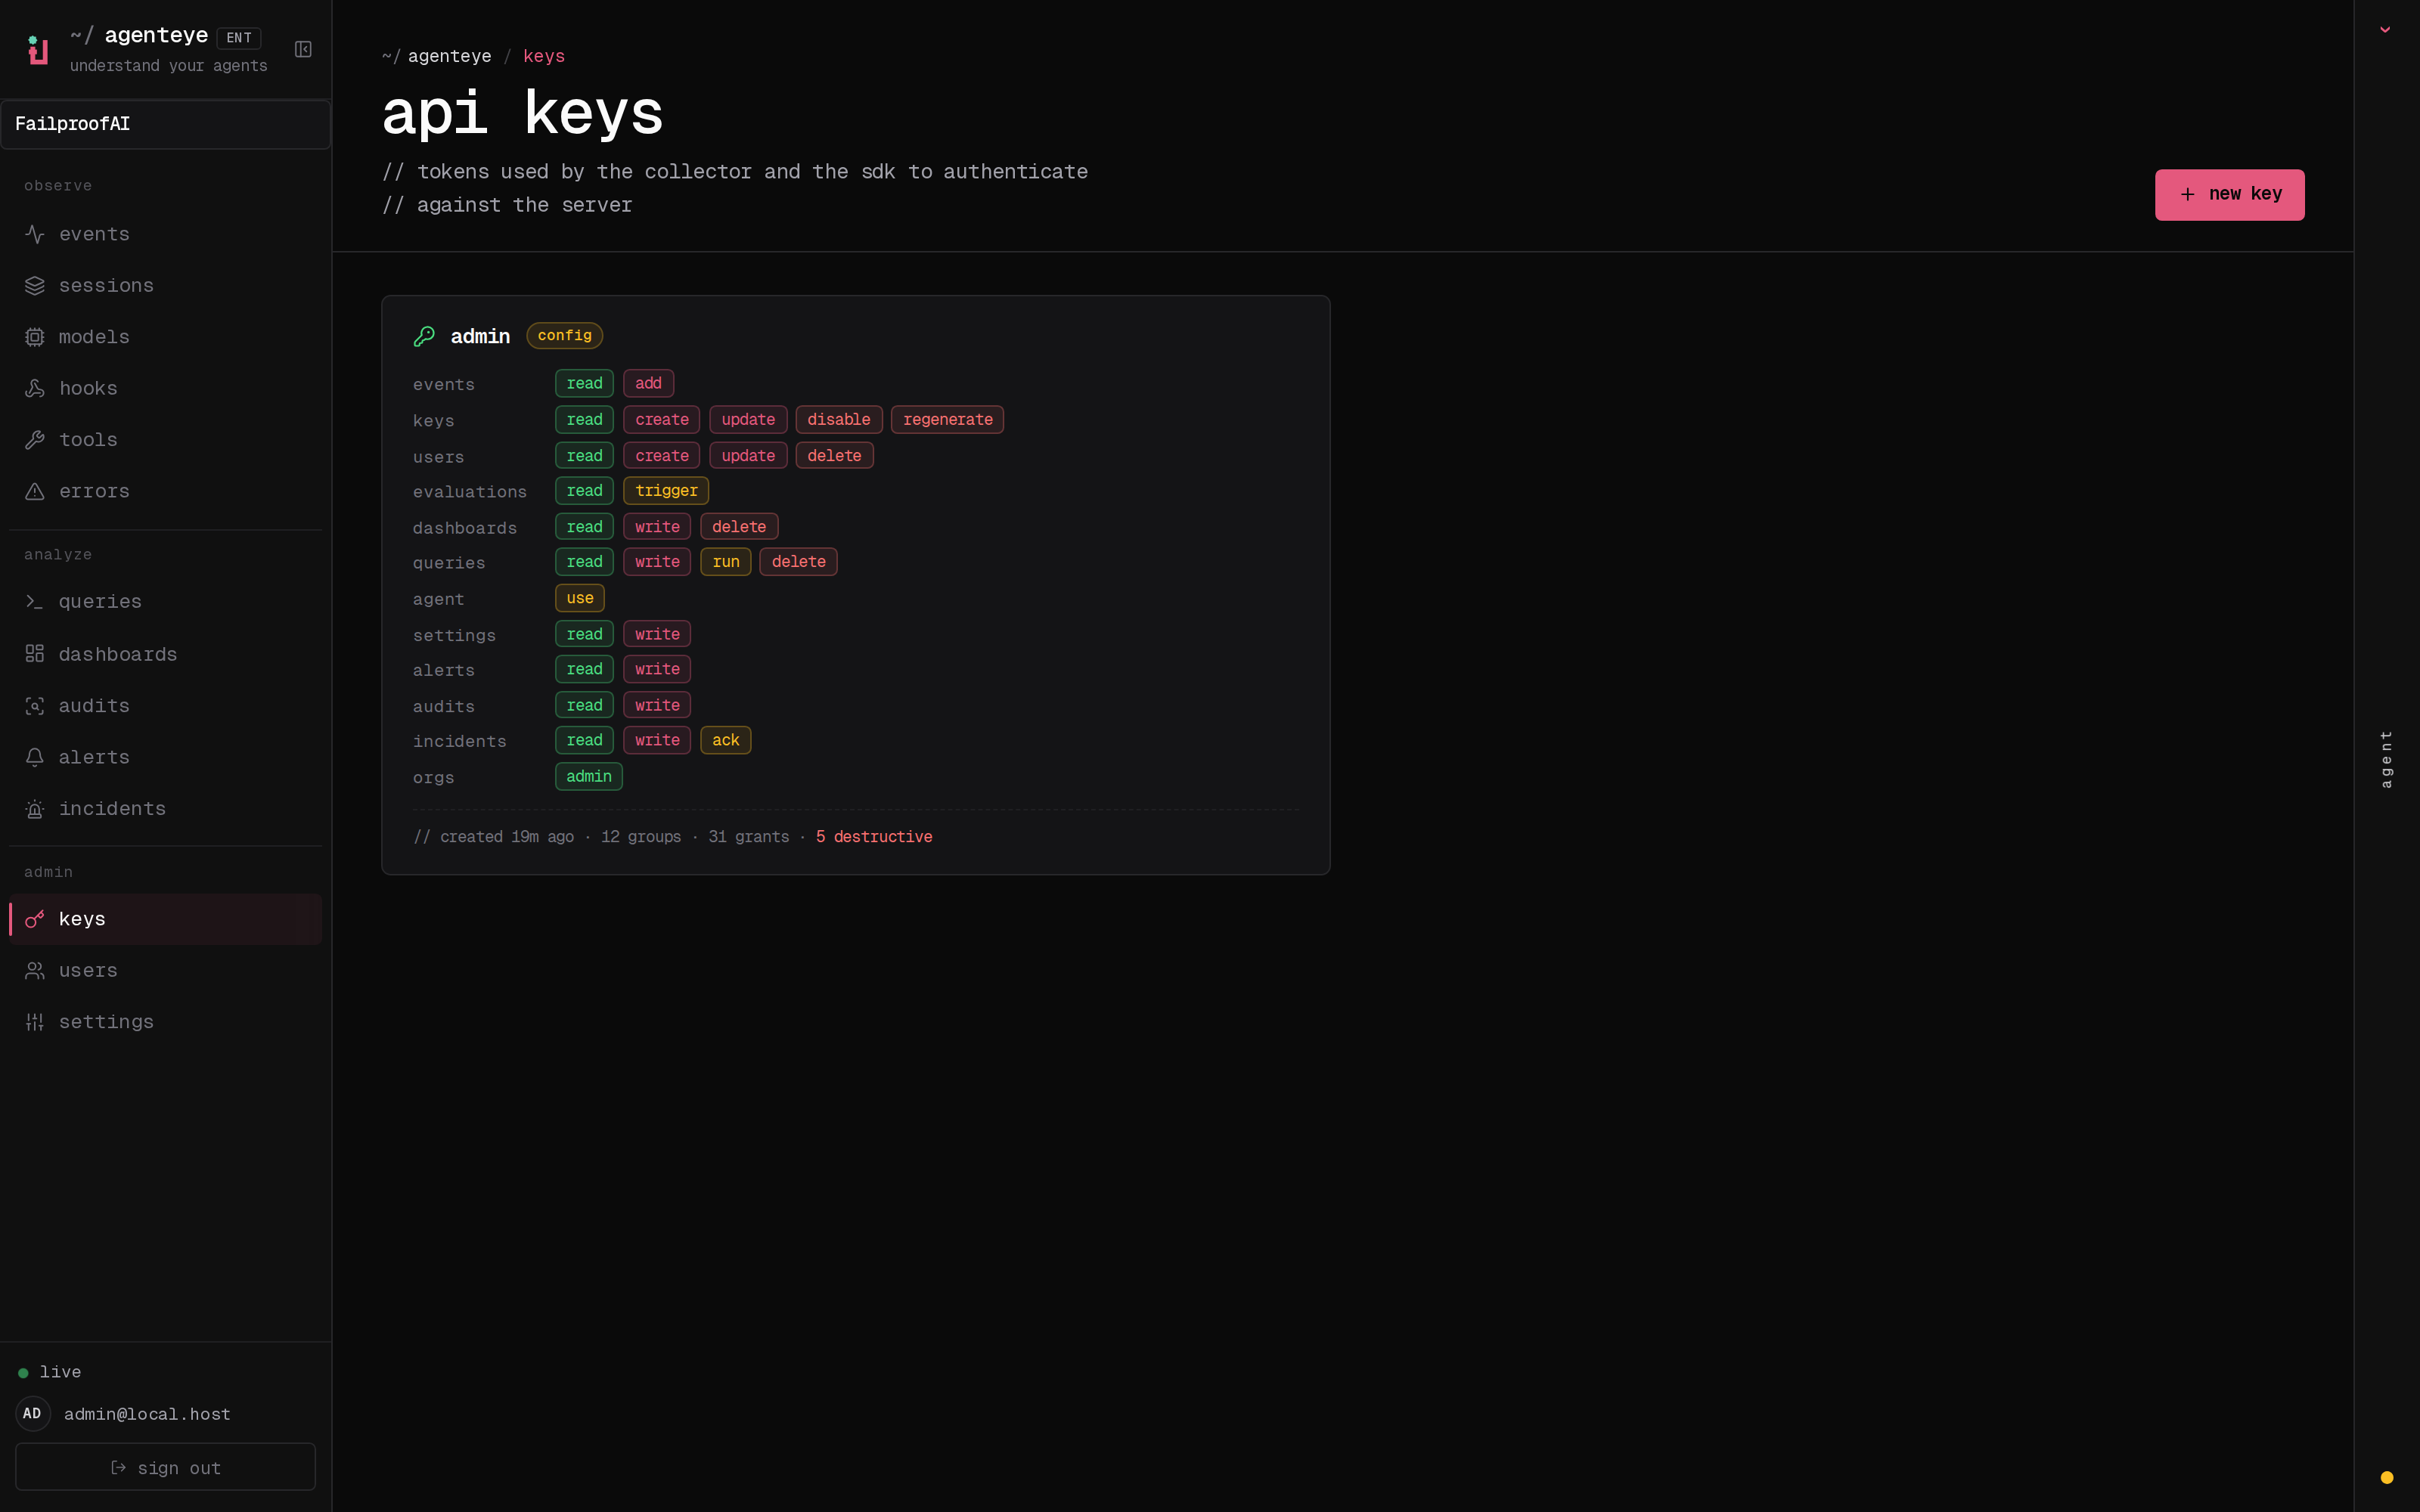Click the errors warning triangle icon
Image resolution: width=2420 pixels, height=1512 pixels.
pyautogui.click(x=35, y=491)
